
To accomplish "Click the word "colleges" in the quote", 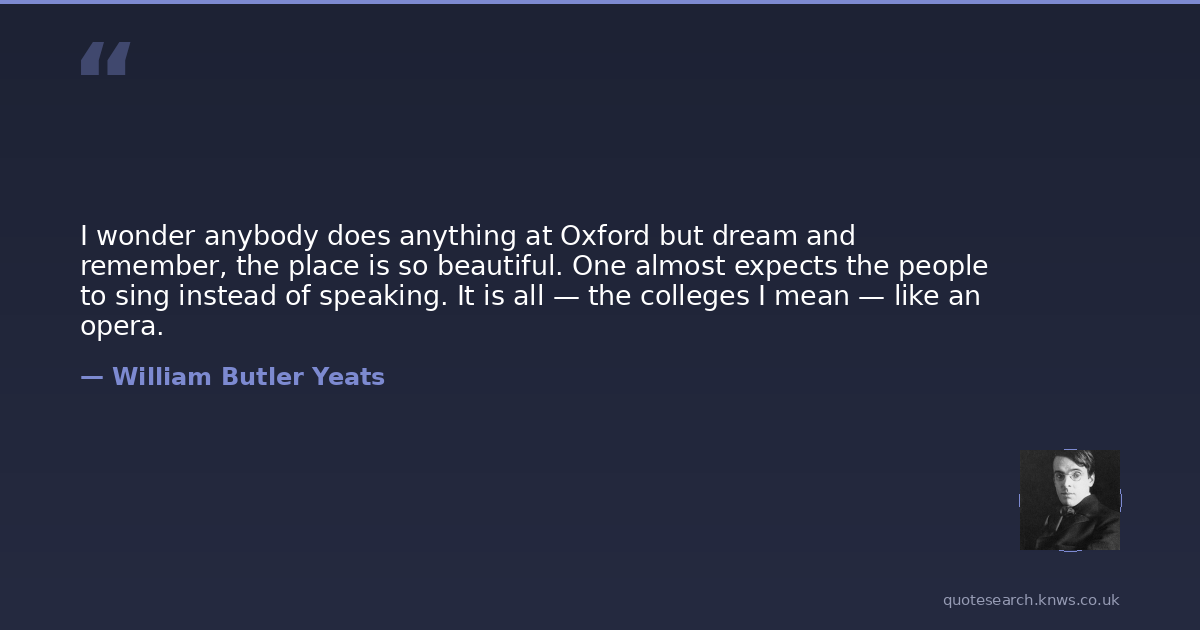I will pyautogui.click(x=692, y=297).
